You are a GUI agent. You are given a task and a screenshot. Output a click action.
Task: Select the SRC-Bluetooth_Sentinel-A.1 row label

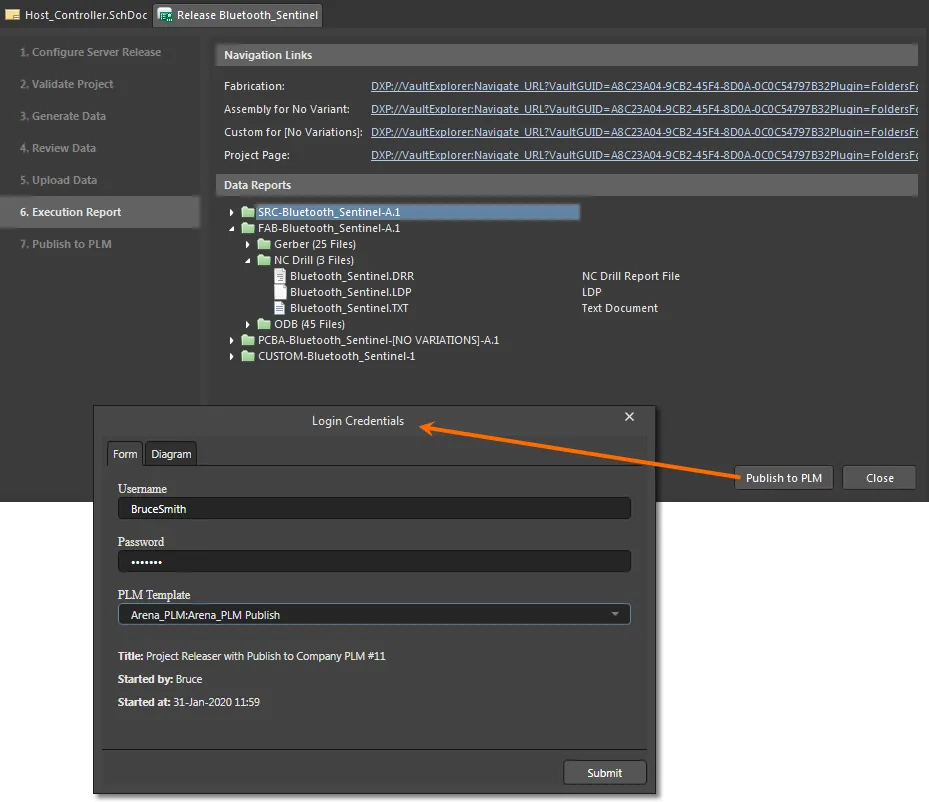coord(329,212)
